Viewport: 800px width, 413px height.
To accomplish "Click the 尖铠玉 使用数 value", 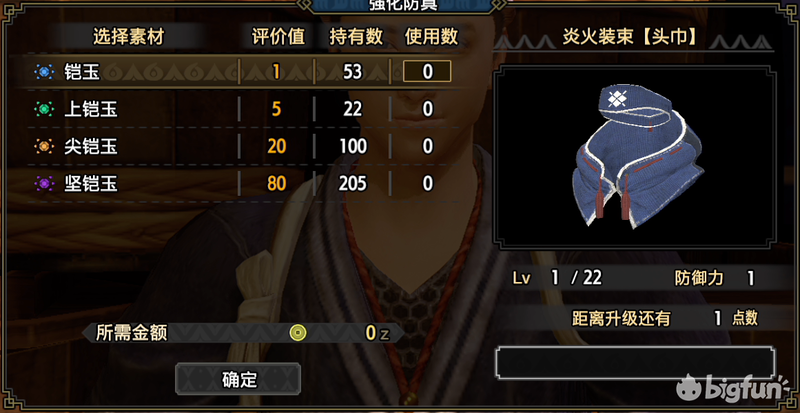I will tap(428, 147).
